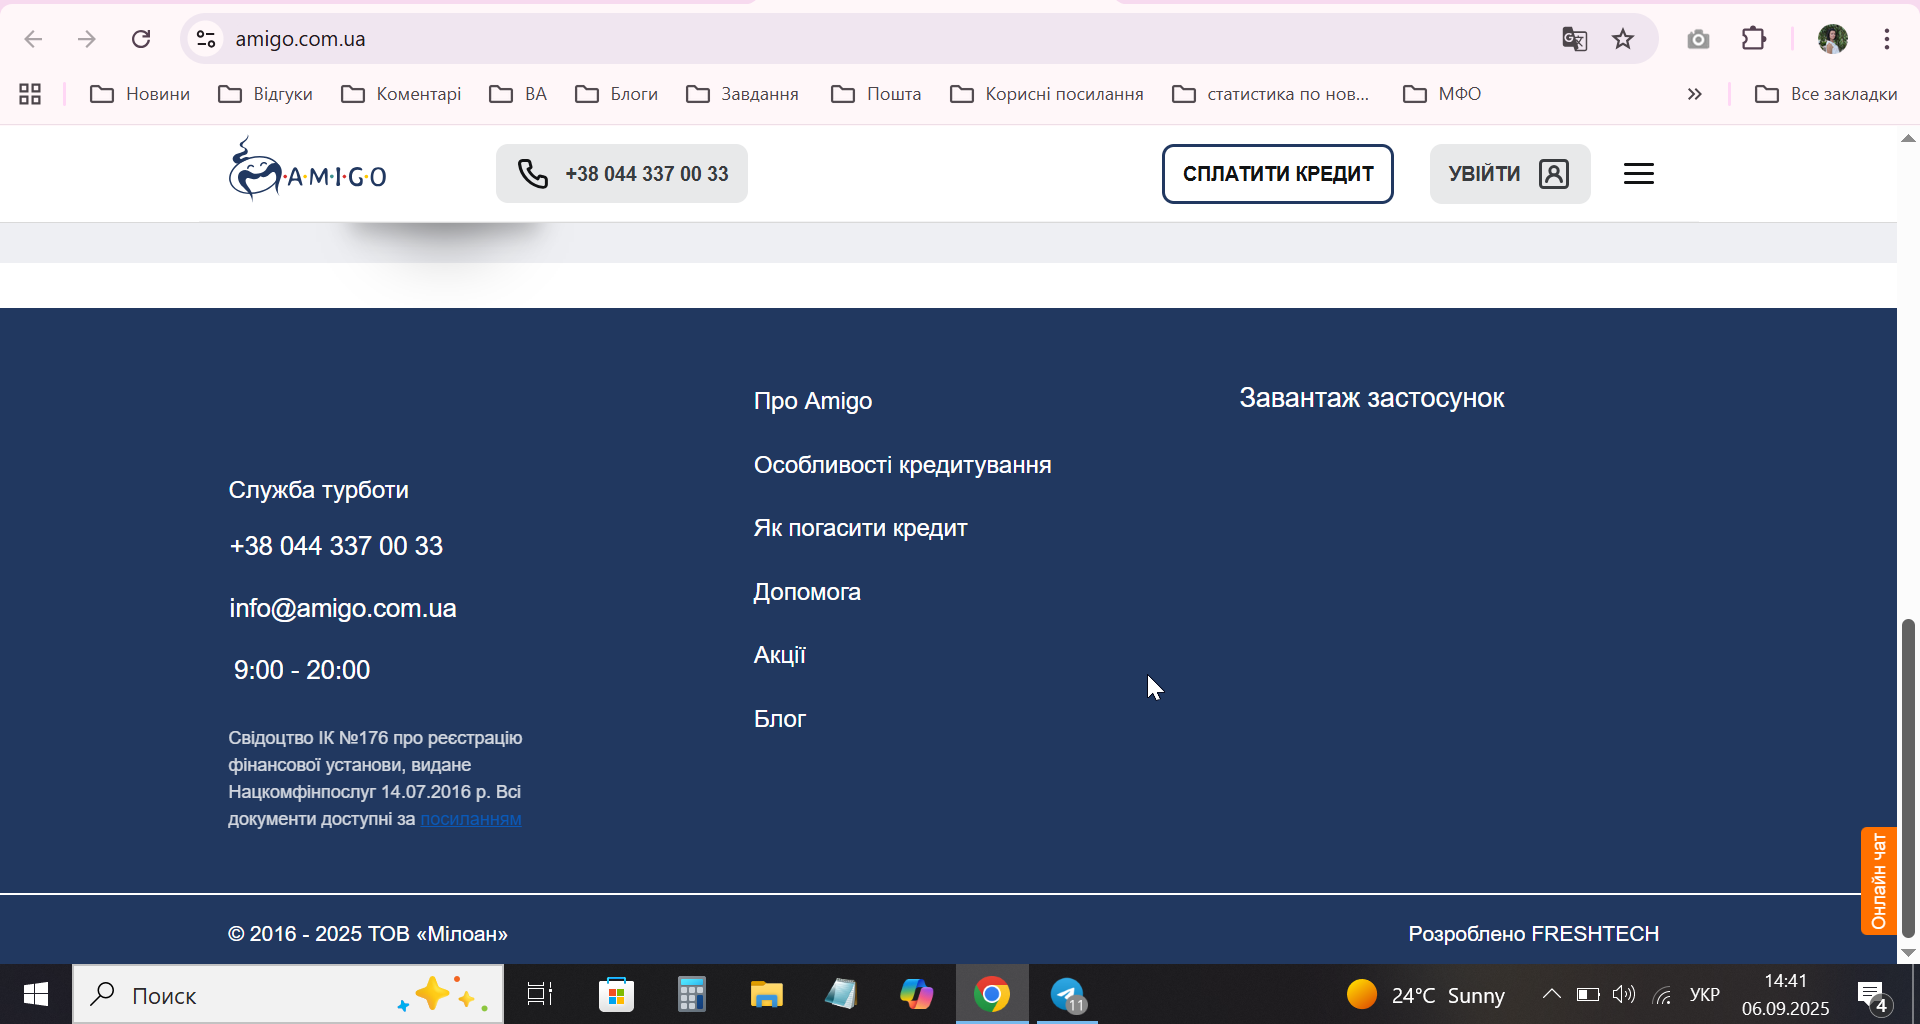Screen dimensions: 1920x1024
Task: Open the Все закладки folder
Action: pos(1826,94)
